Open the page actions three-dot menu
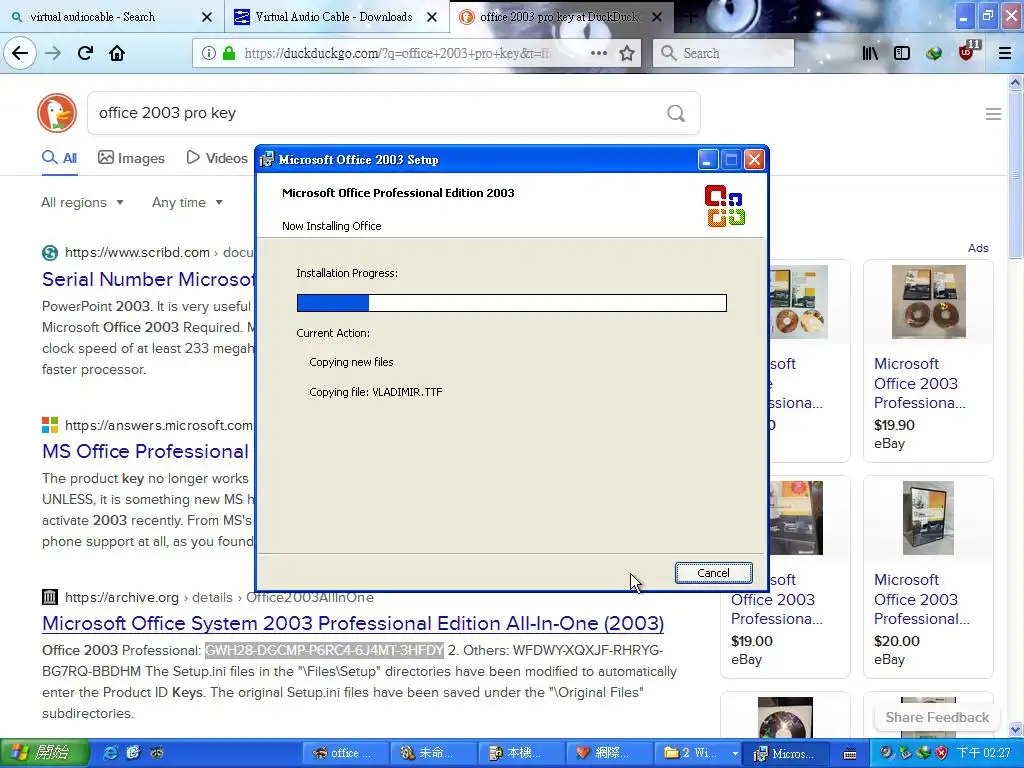1024x768 pixels. [598, 53]
